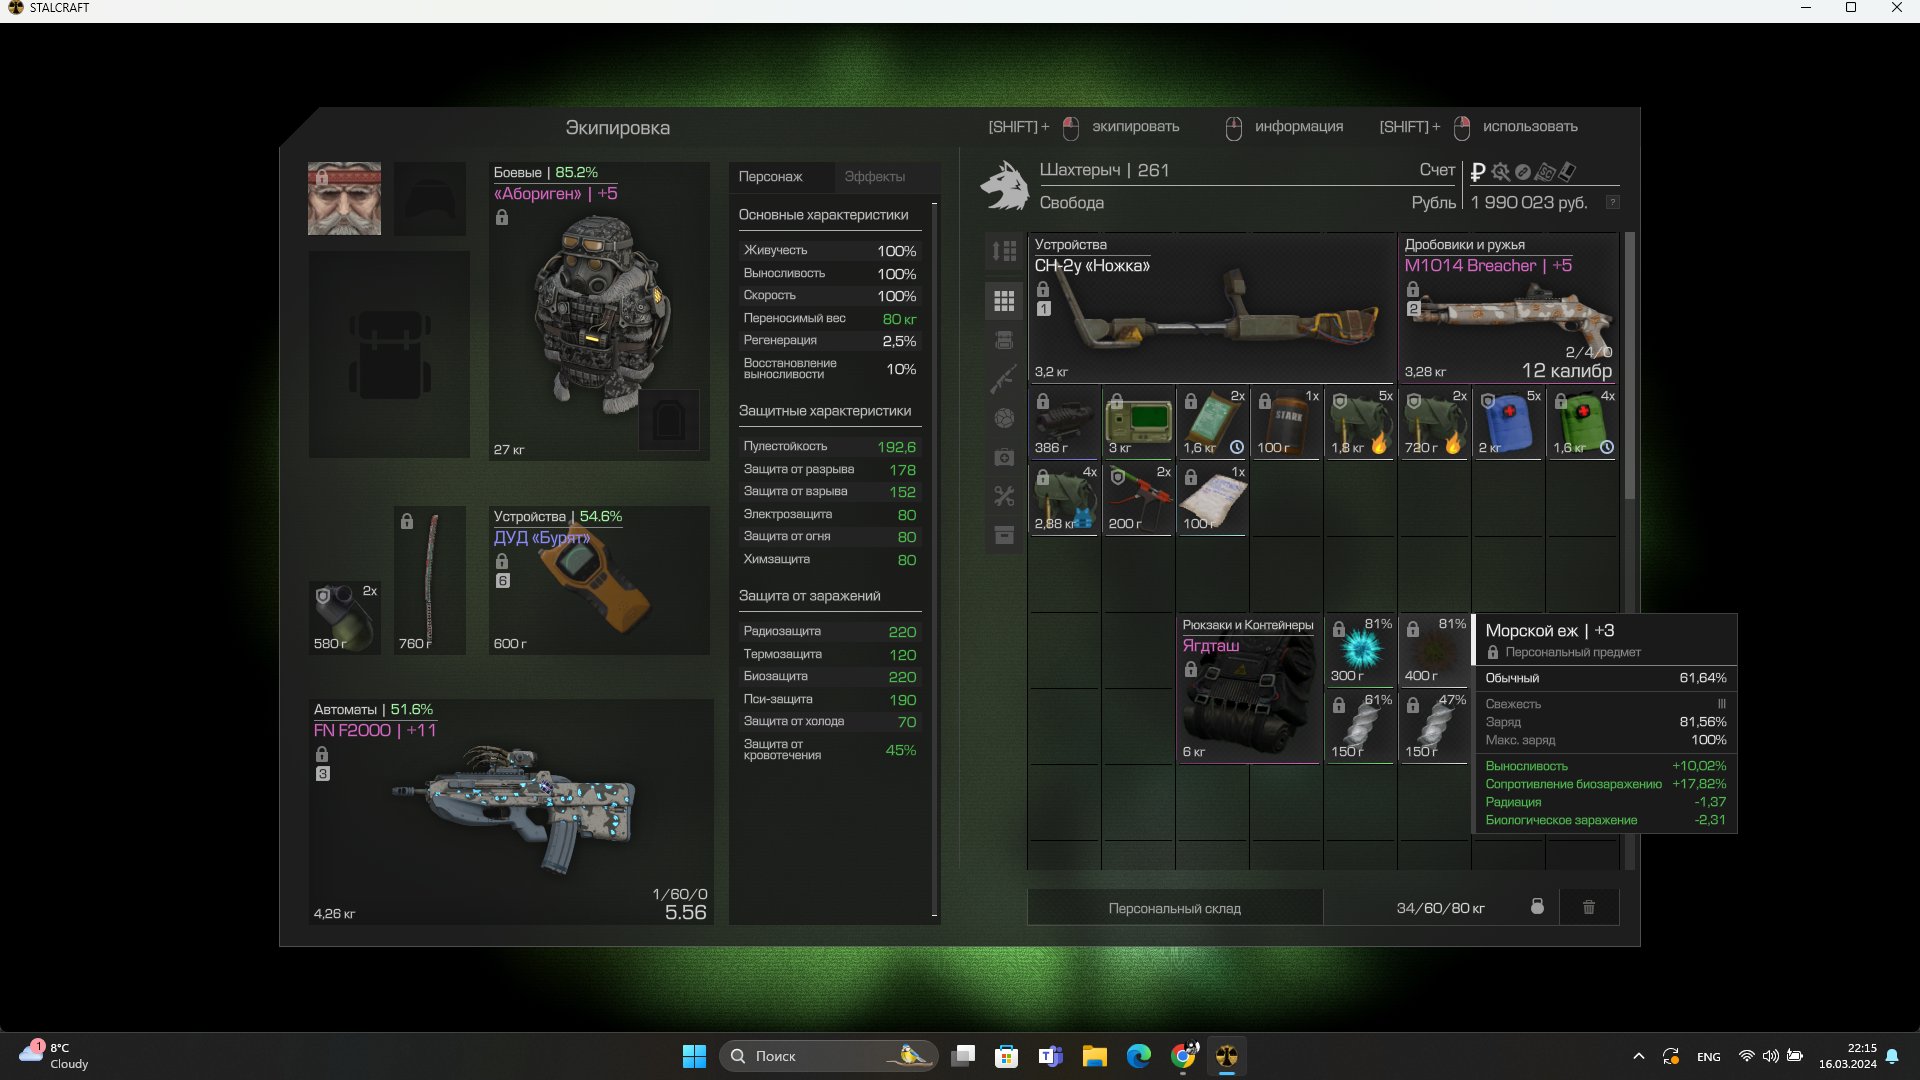
Task: Select the СН-2у «Ножка» device
Action: (x=1212, y=308)
